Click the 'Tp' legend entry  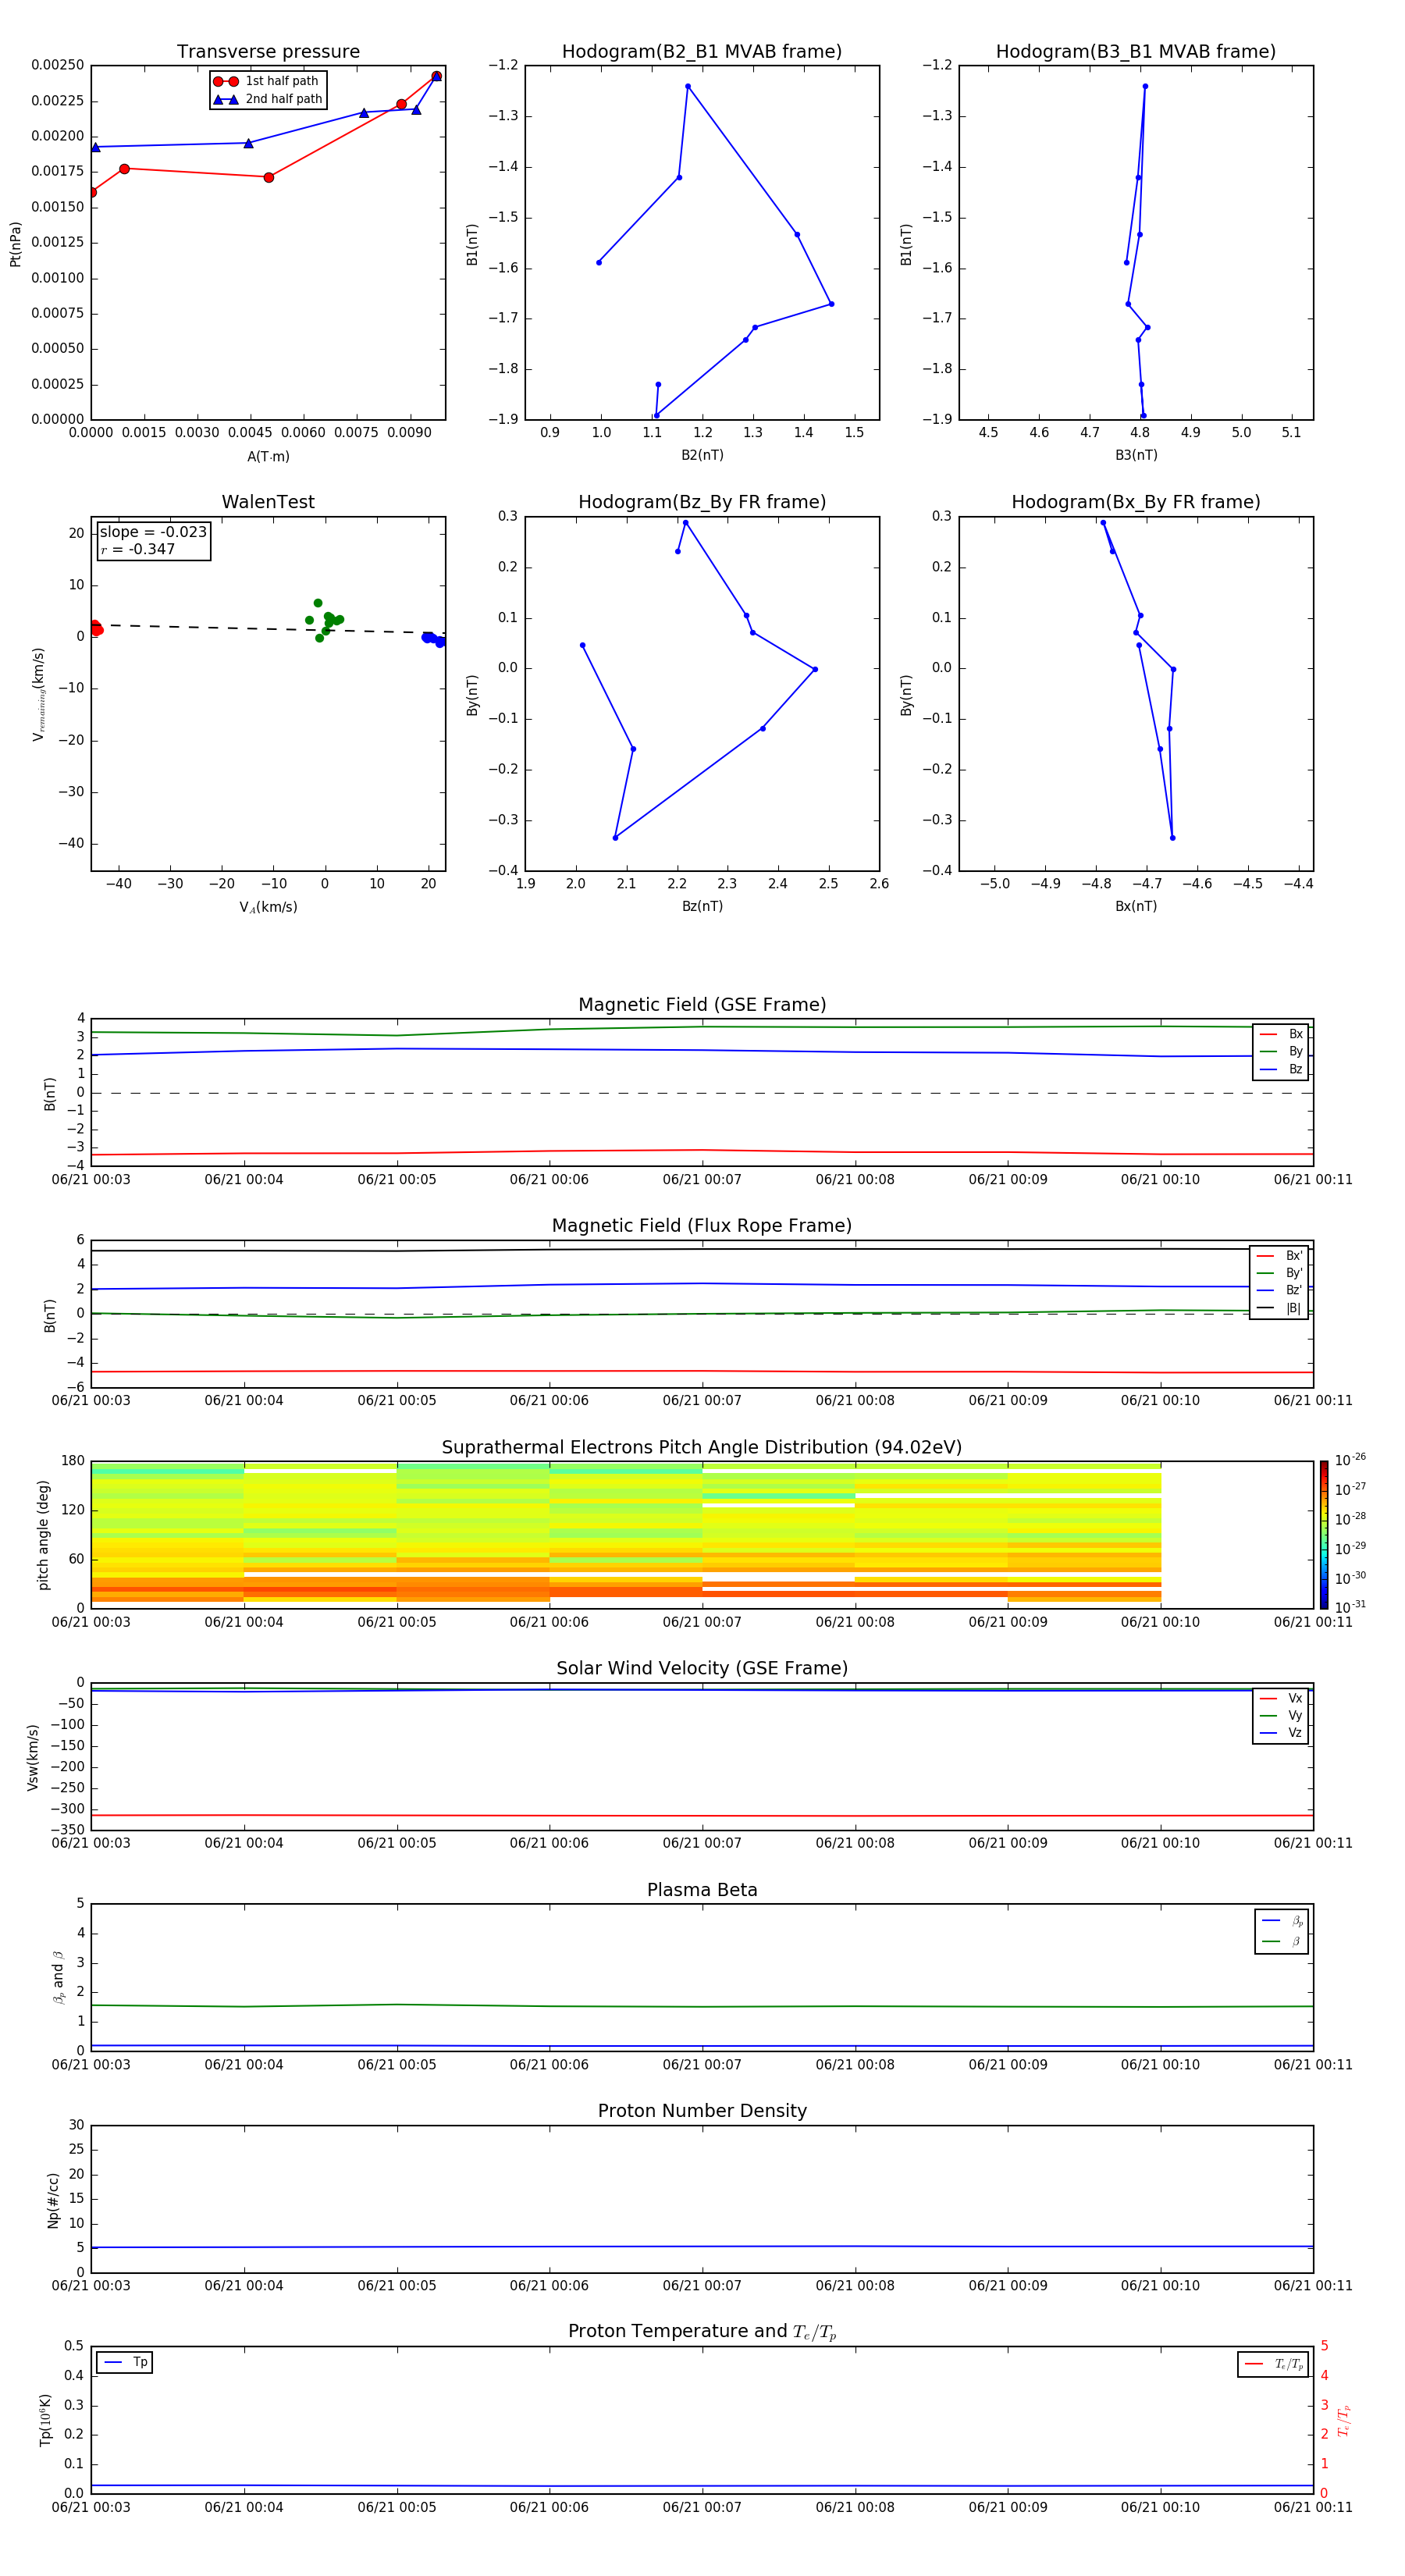tap(125, 2363)
